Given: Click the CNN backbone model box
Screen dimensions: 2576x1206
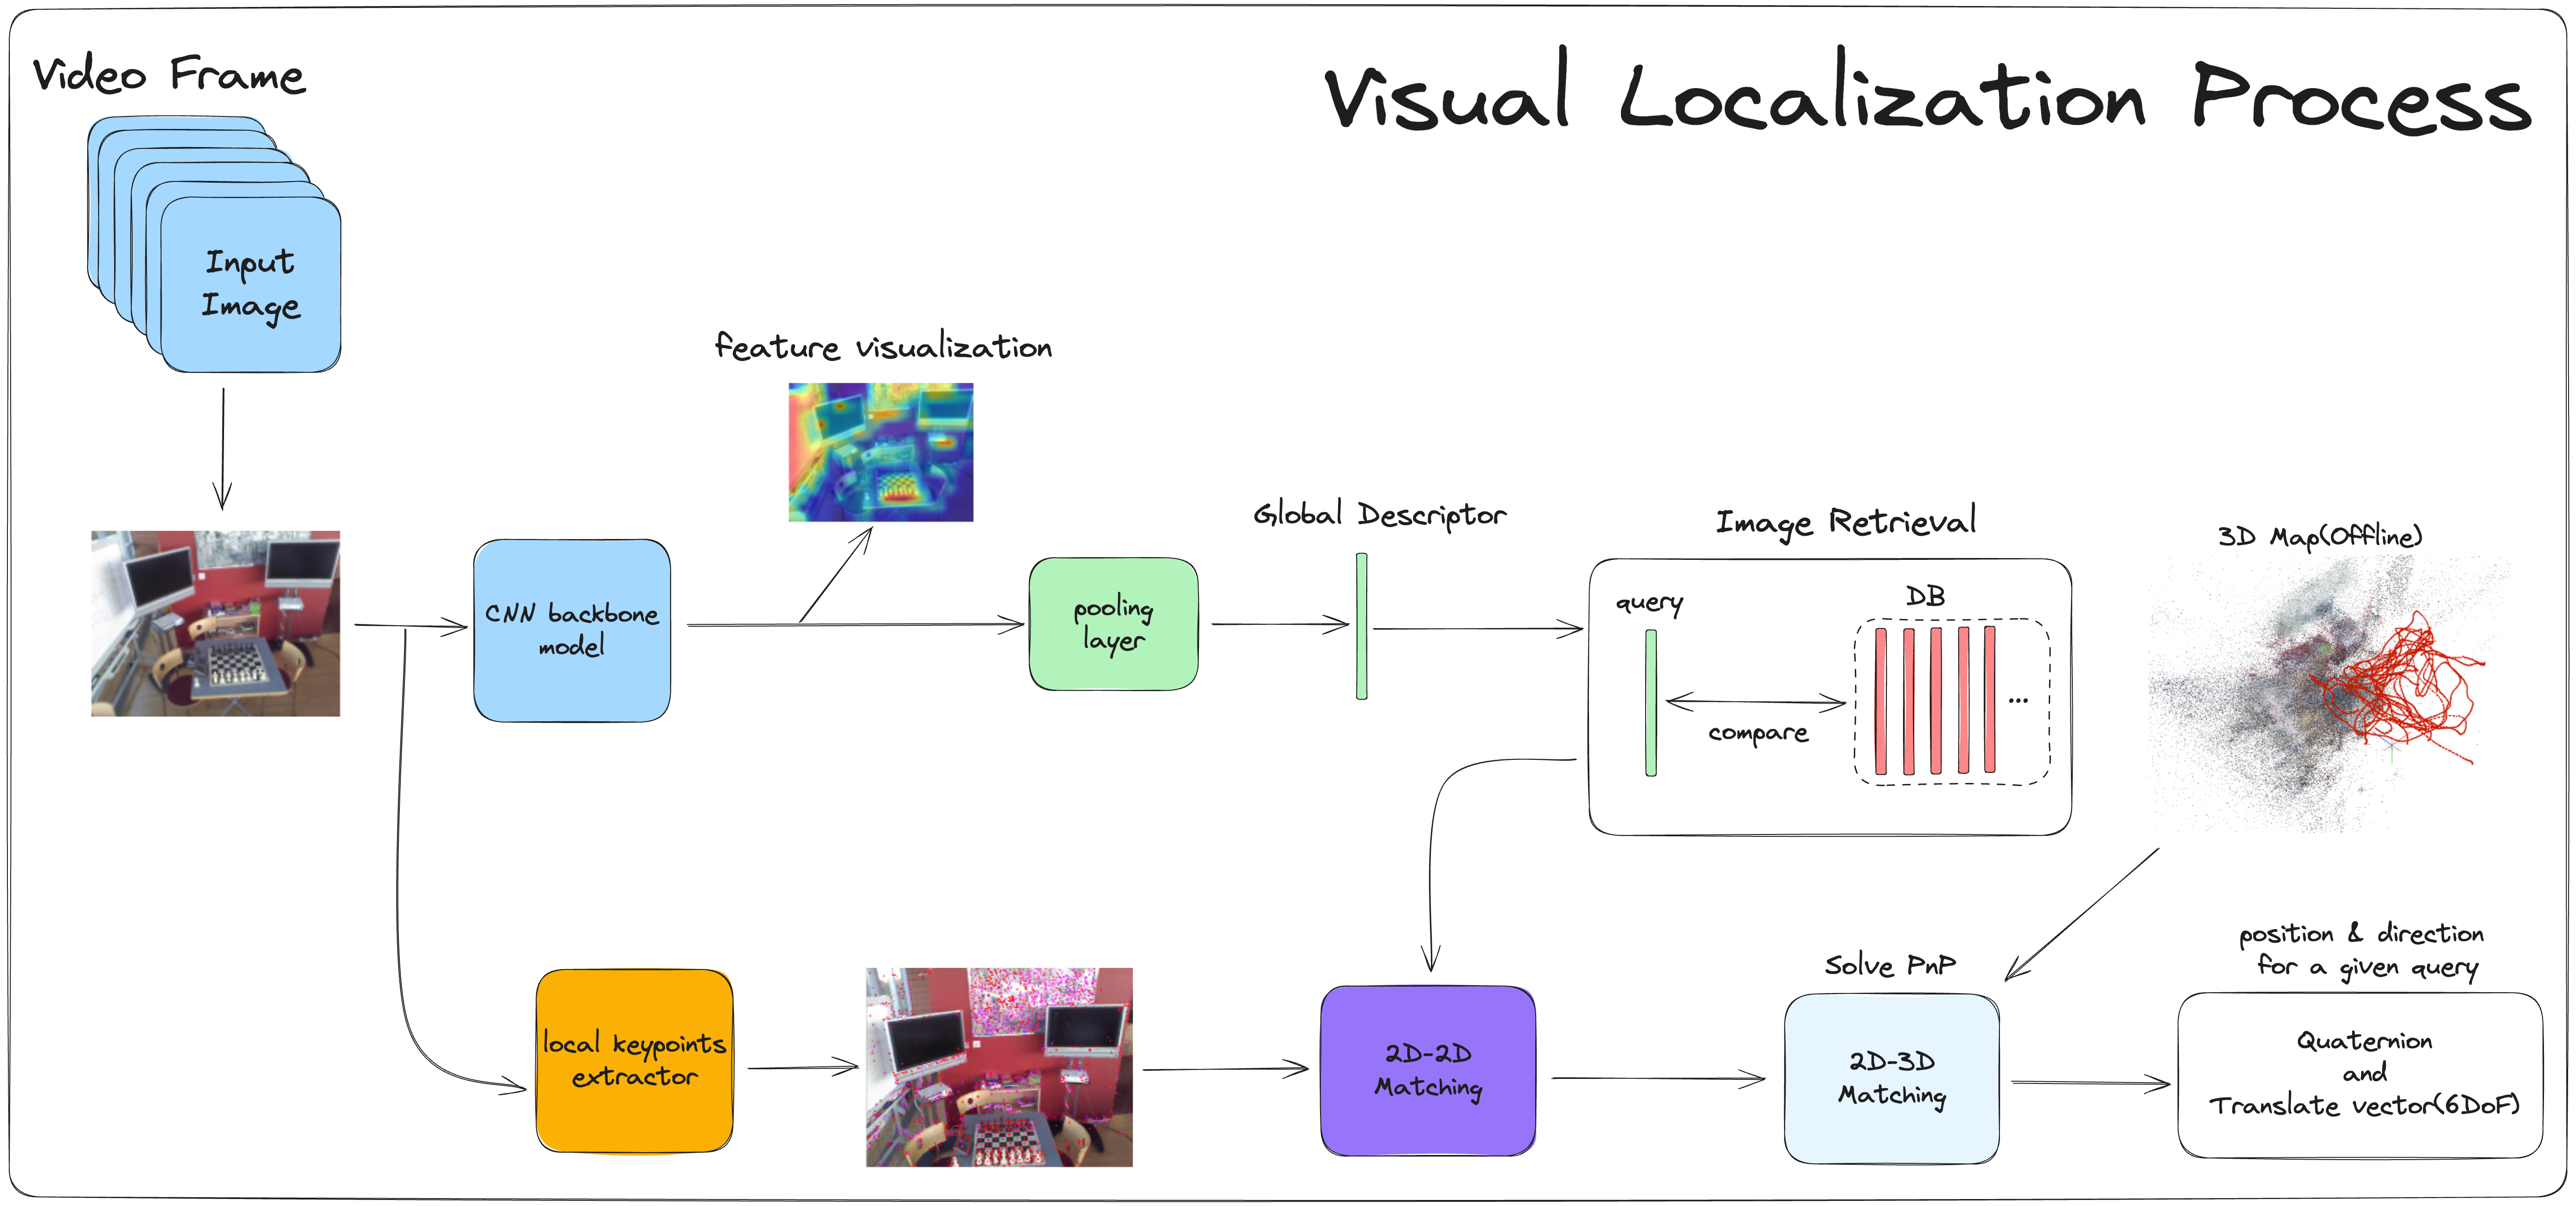Looking at the screenshot, I should pos(571,630).
